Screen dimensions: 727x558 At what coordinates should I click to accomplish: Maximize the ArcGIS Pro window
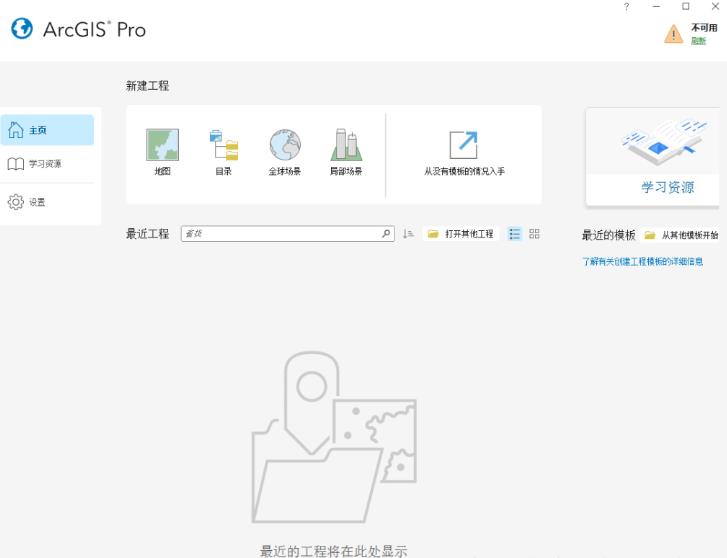686,6
